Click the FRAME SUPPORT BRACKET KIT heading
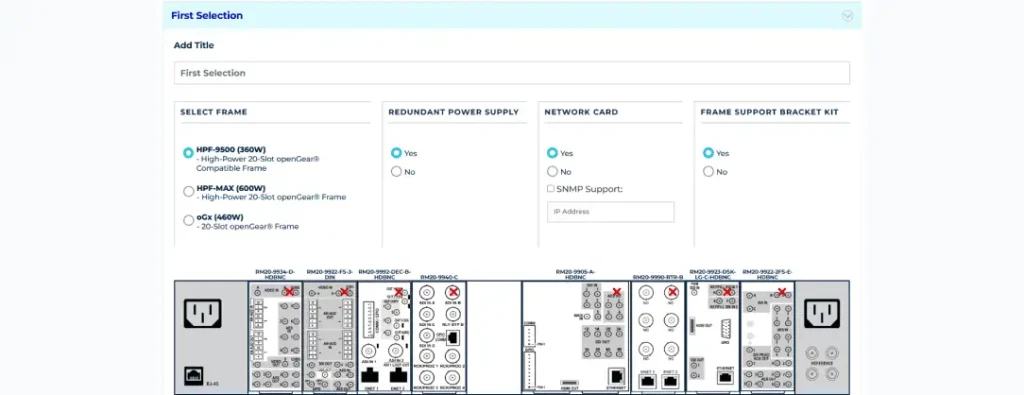The image size is (1024, 395). pos(769,112)
